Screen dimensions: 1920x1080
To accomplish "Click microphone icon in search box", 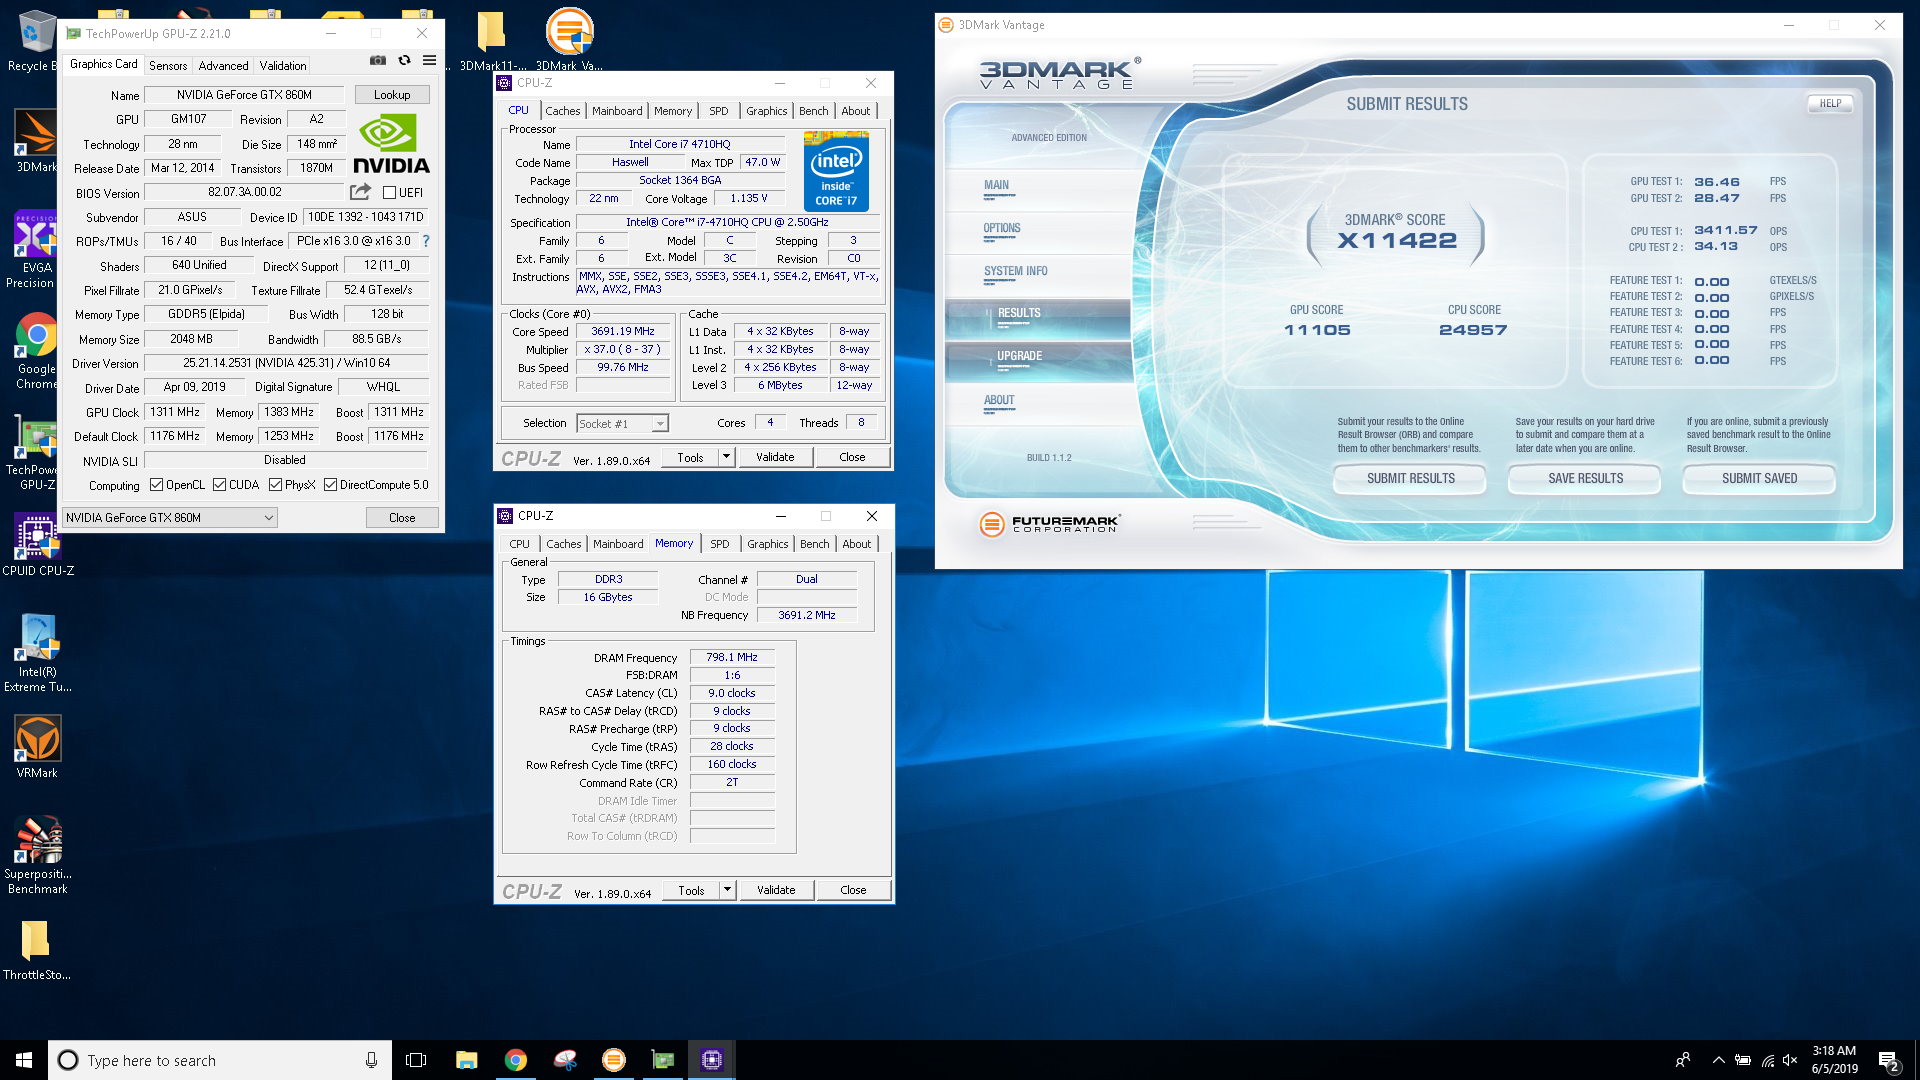I will [371, 1060].
